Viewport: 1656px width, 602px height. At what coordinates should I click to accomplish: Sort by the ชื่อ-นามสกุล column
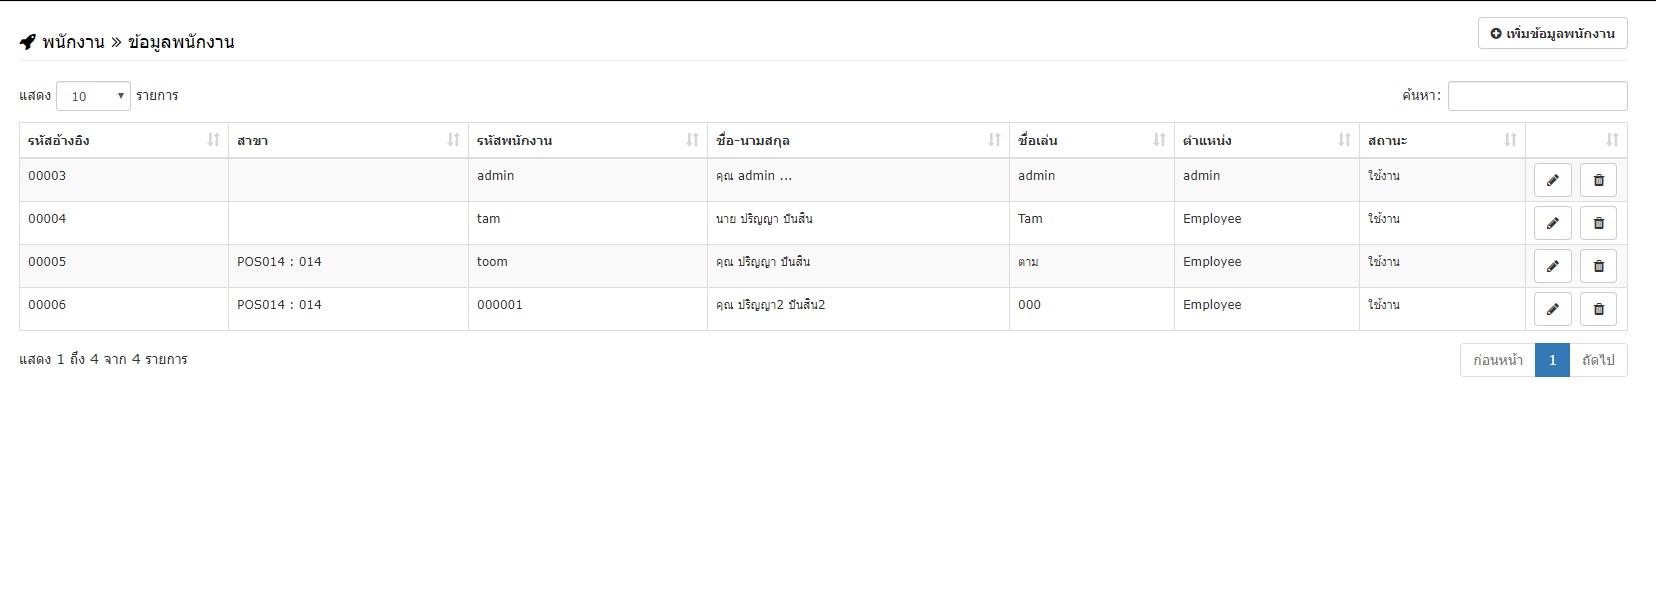click(859, 140)
